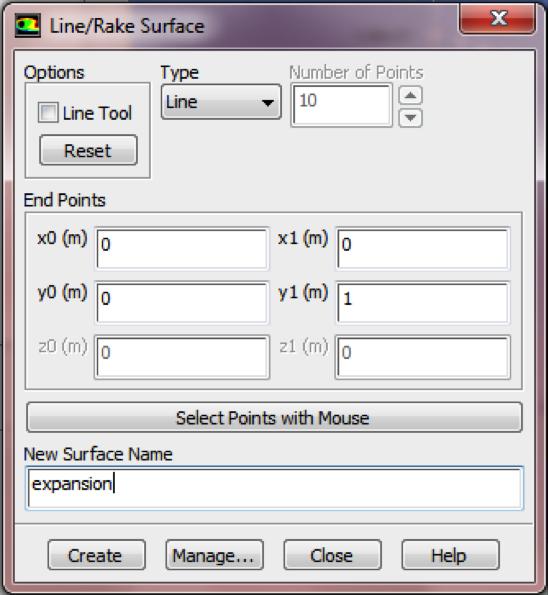
Task: Click the y1 (m) input field
Action: (423, 303)
